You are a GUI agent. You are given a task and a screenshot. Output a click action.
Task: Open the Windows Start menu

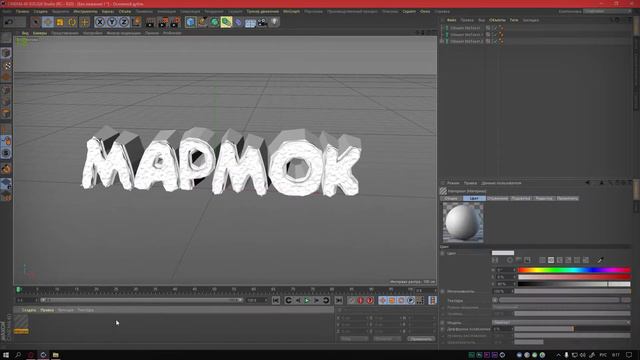tap(6, 355)
